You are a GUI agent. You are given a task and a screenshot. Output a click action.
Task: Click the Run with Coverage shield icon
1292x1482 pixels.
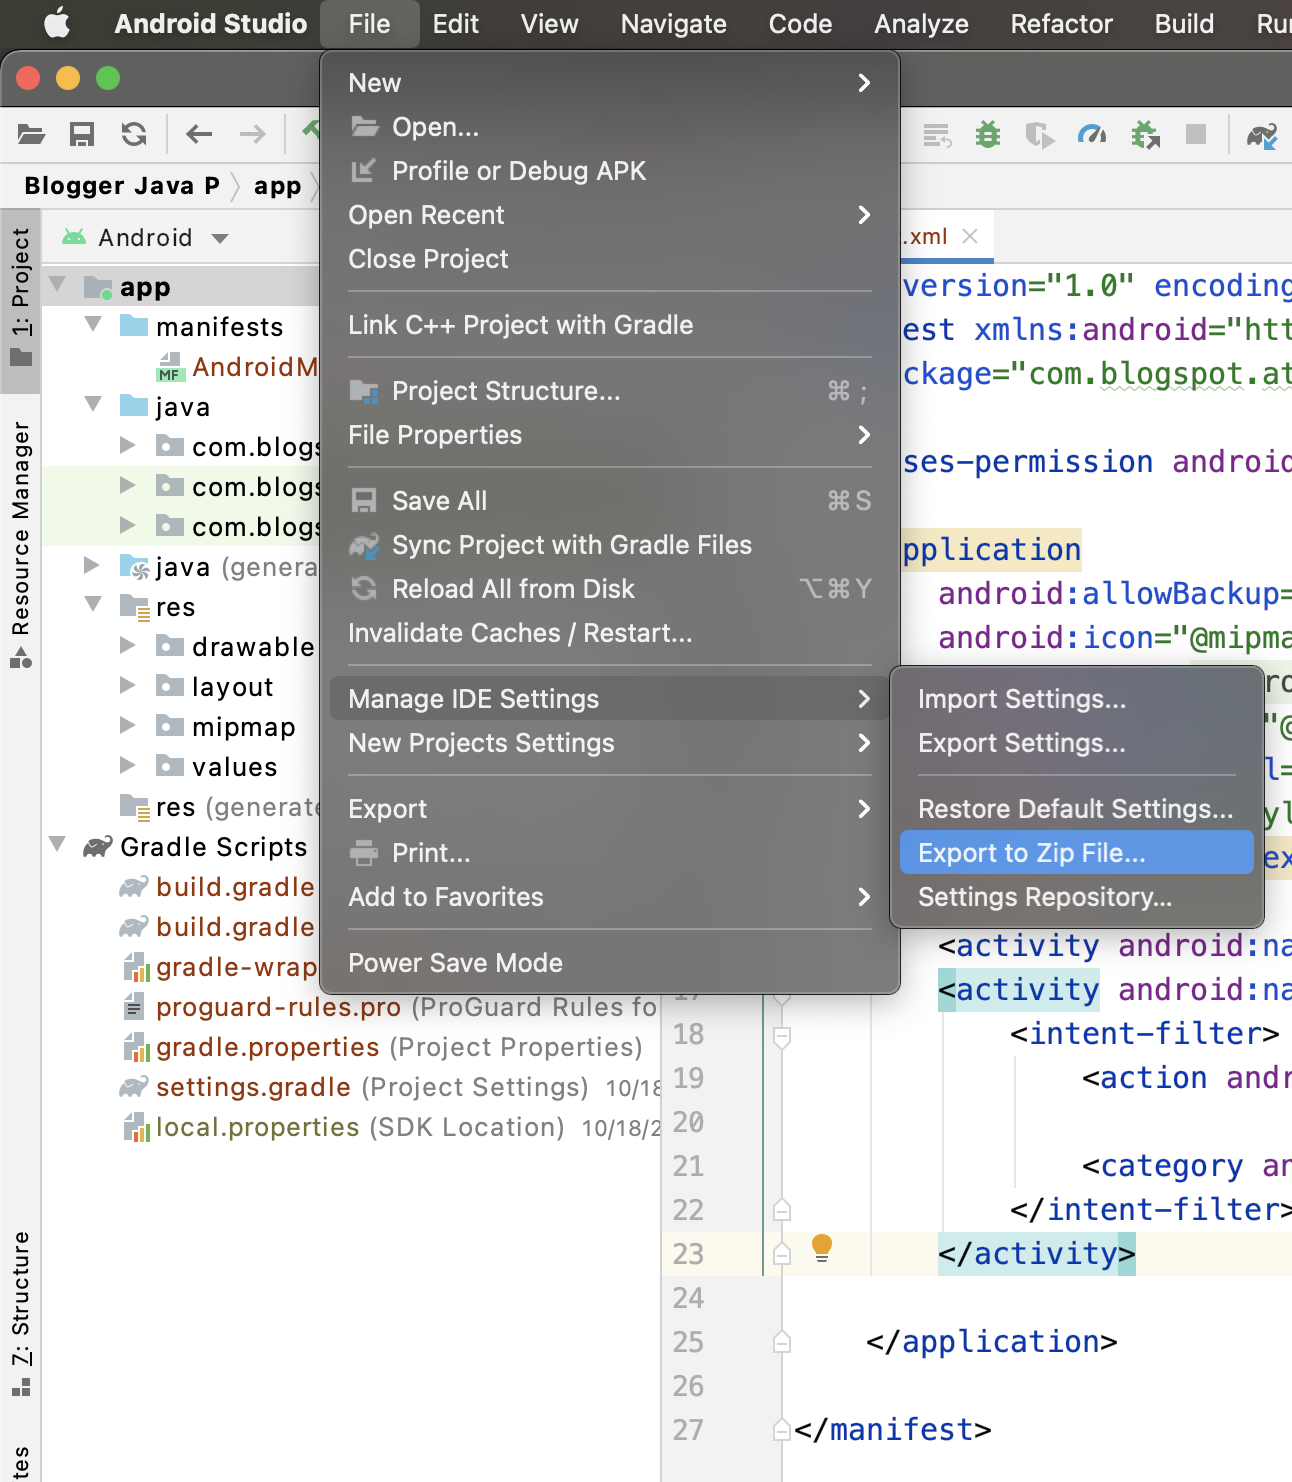1040,134
